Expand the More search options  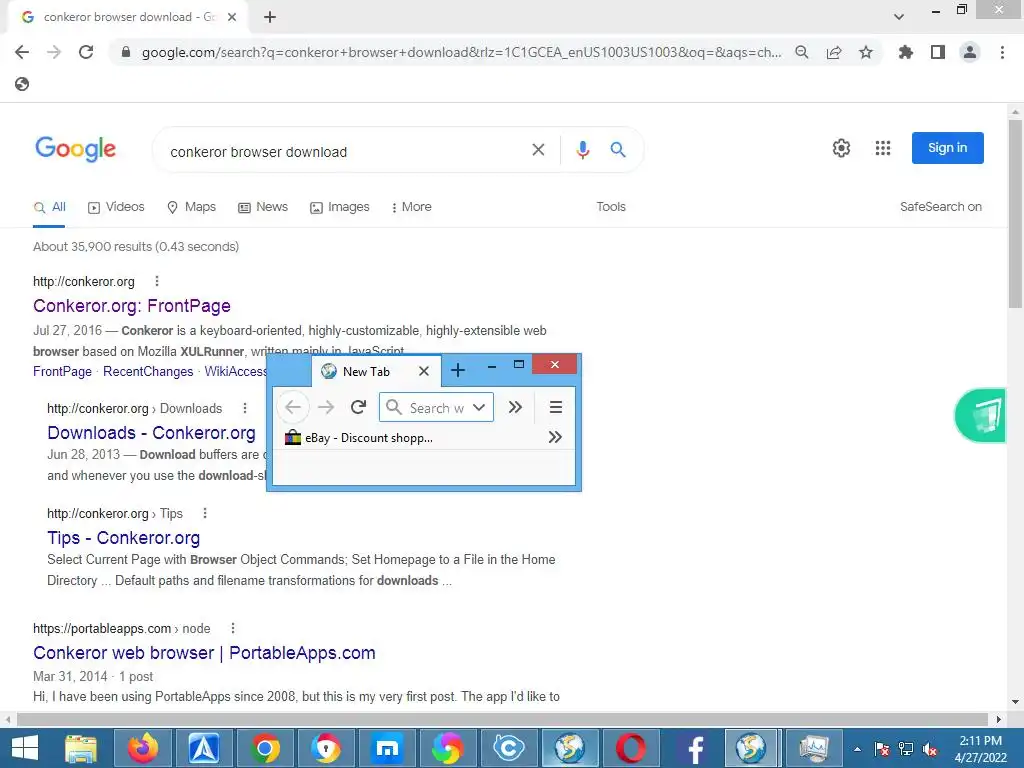point(411,207)
